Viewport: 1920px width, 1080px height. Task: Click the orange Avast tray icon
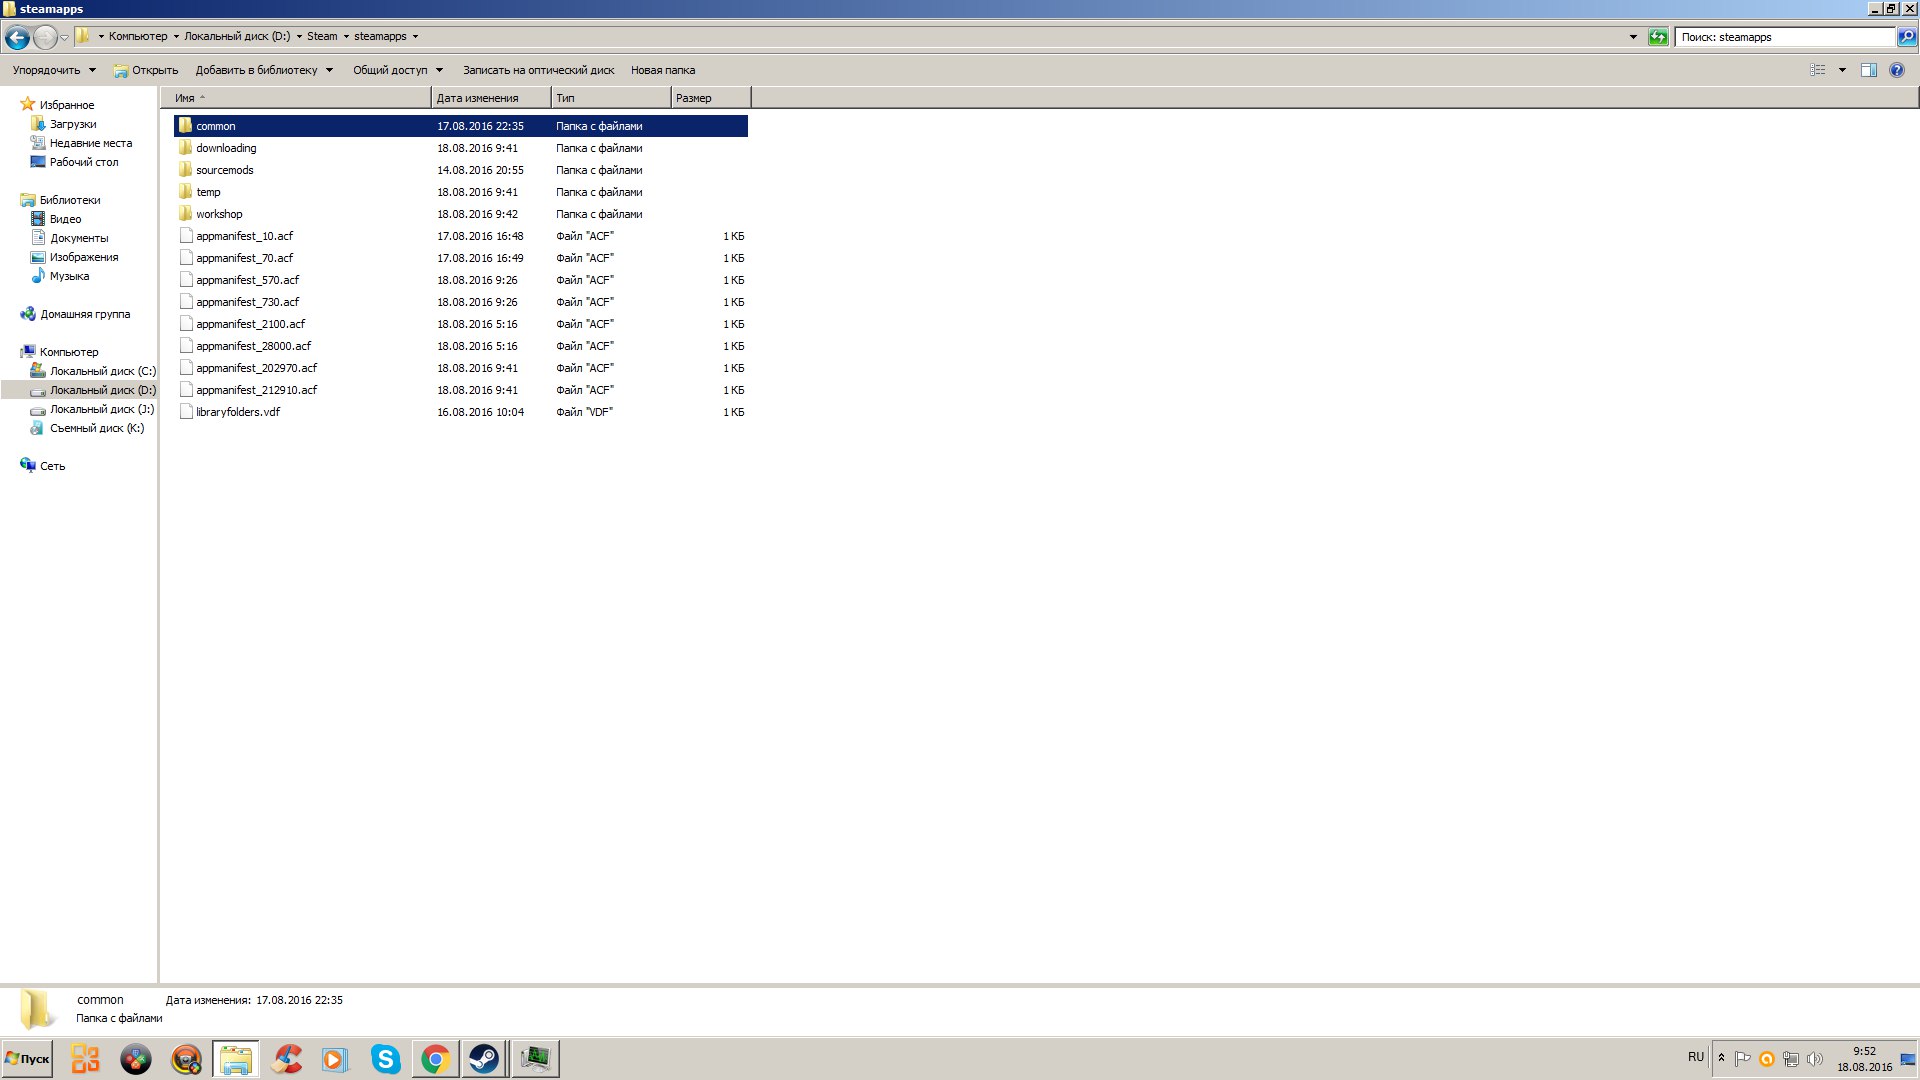pos(1767,1059)
